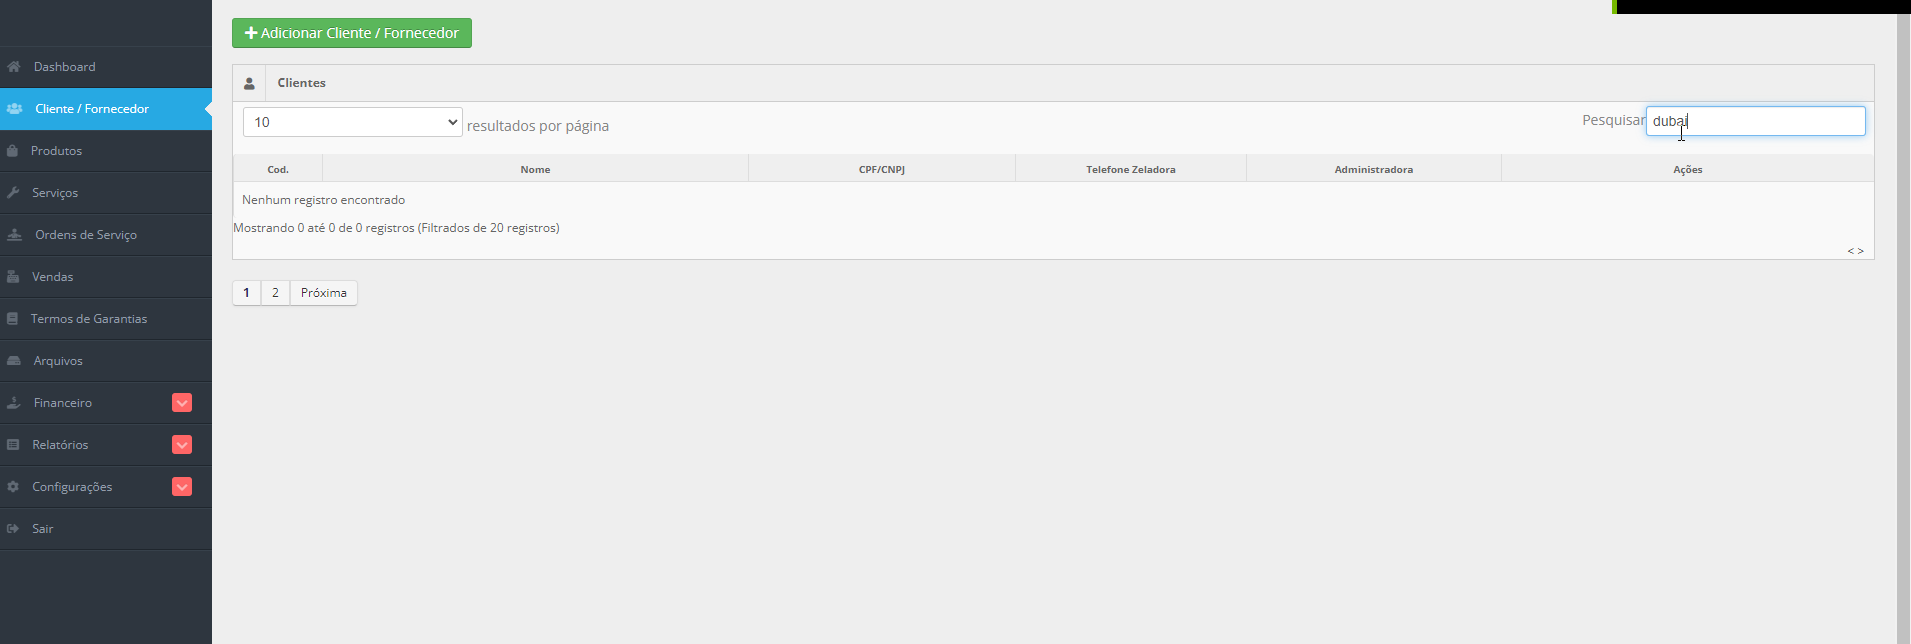Viewport: 1911px width, 644px height.
Task: Click the "Mostrando 0 até 0" records info
Action: 396,228
